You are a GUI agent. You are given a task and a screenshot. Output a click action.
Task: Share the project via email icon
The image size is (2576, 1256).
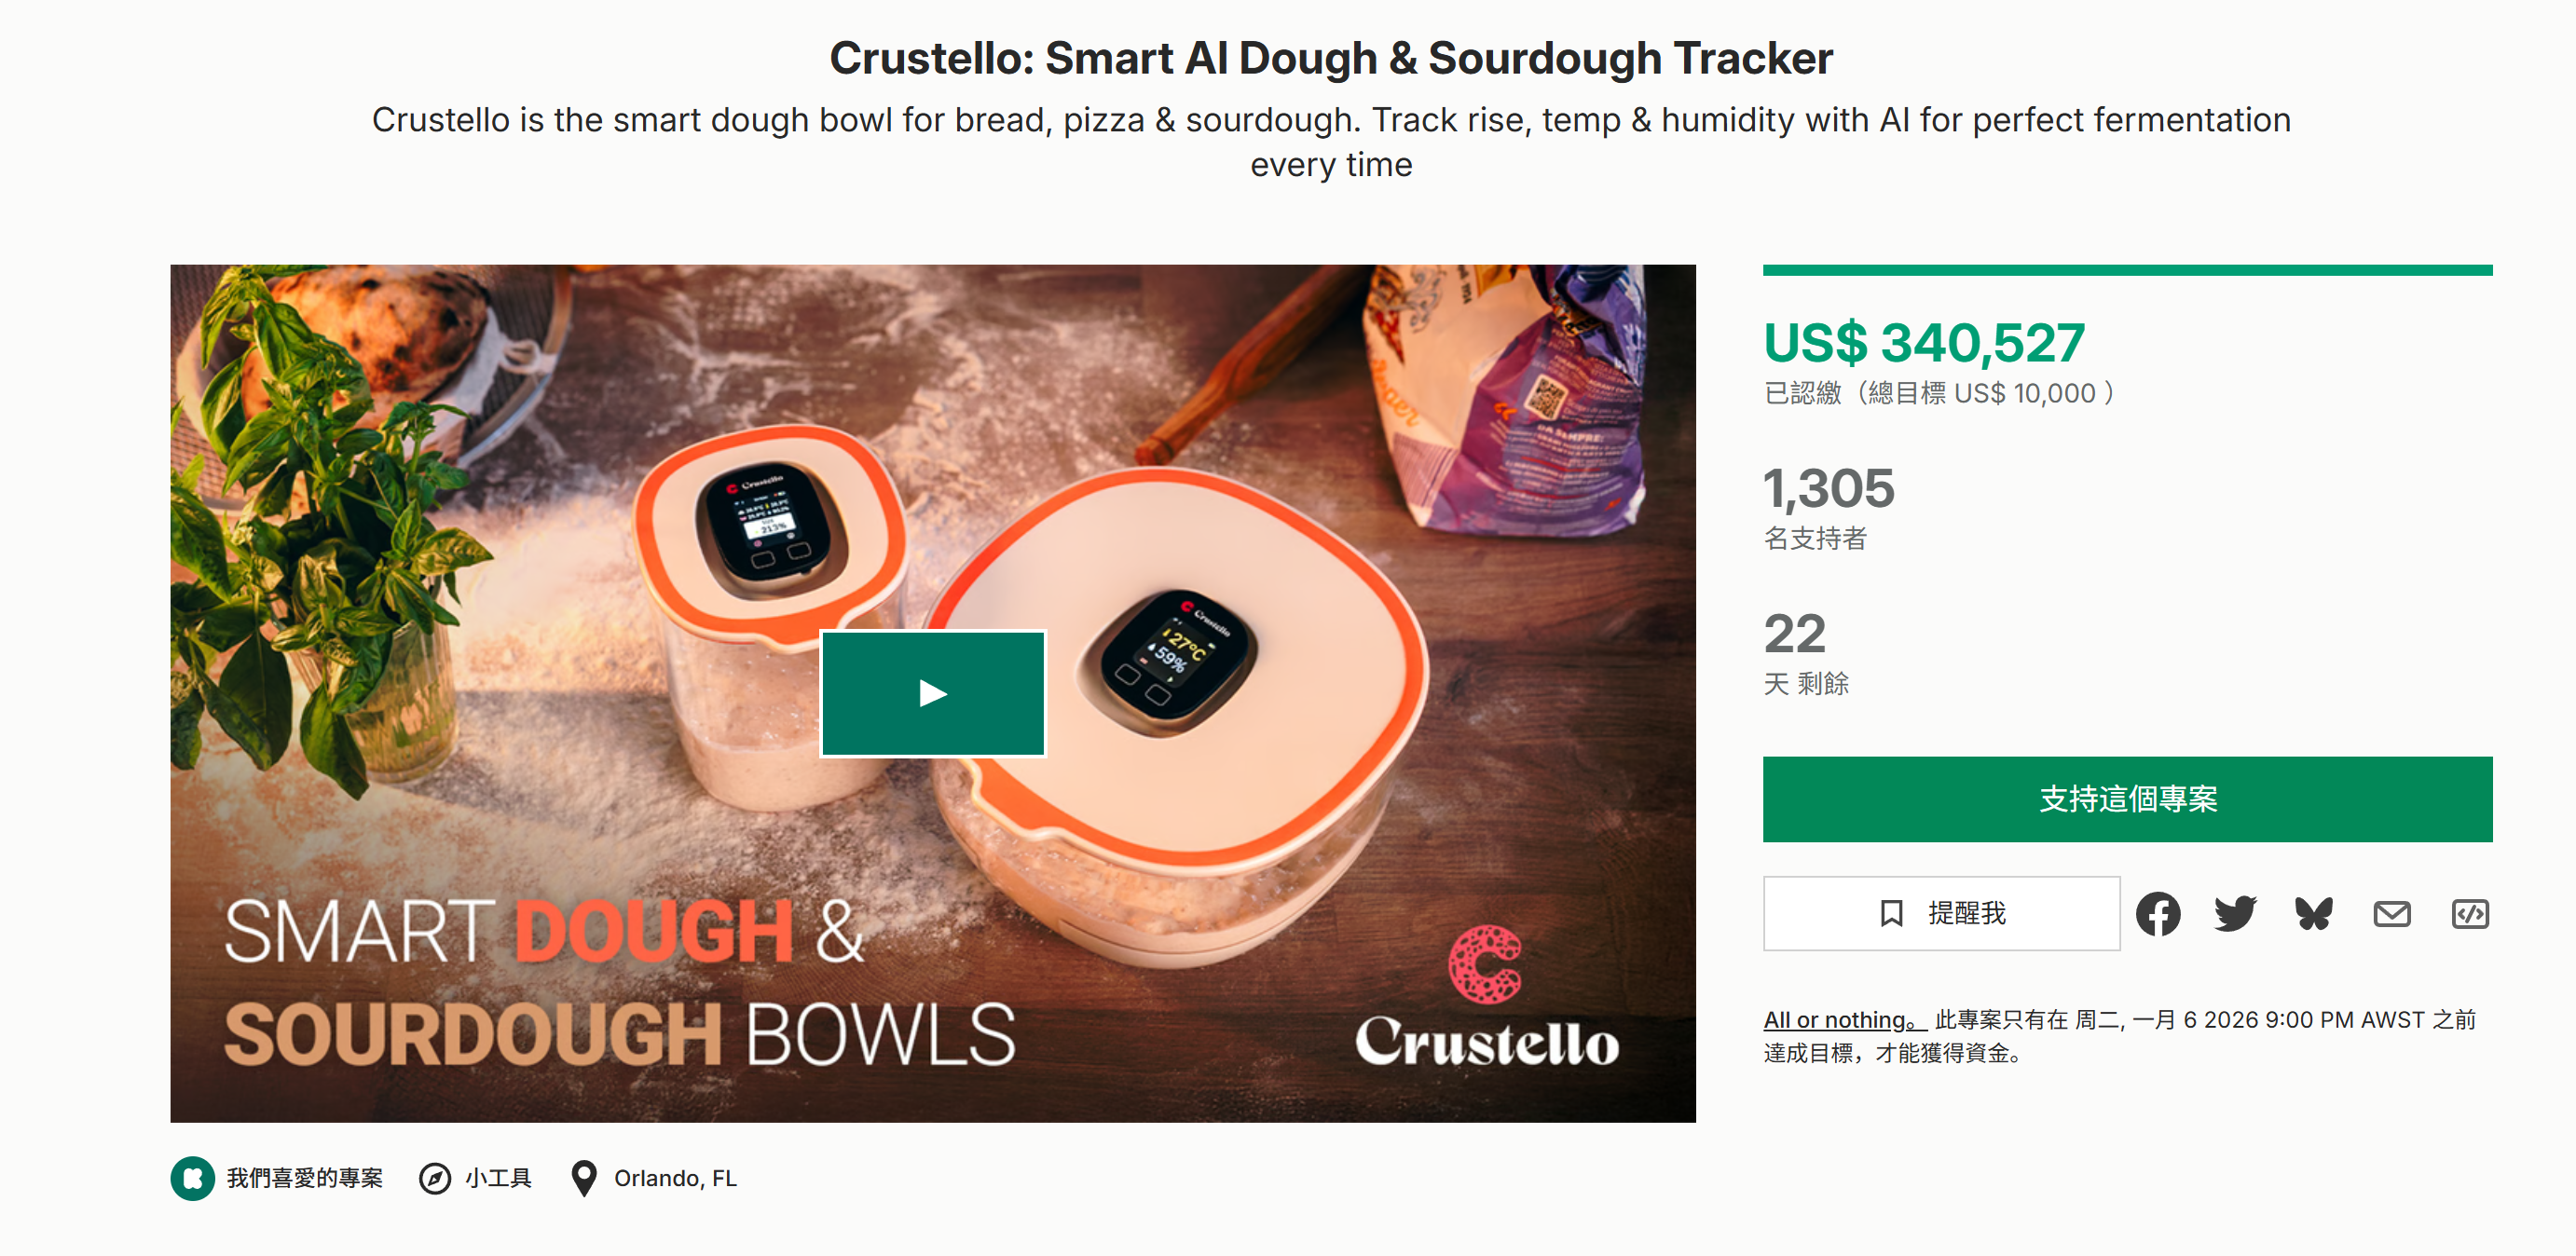coord(2392,913)
